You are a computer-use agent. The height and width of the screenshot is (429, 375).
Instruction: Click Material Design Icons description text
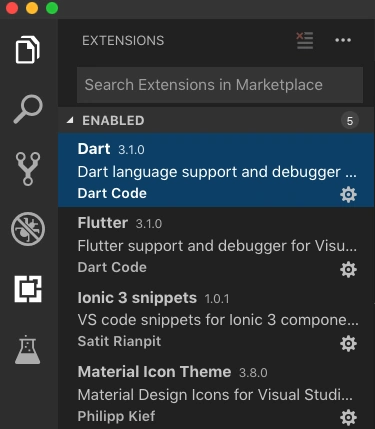215,395
